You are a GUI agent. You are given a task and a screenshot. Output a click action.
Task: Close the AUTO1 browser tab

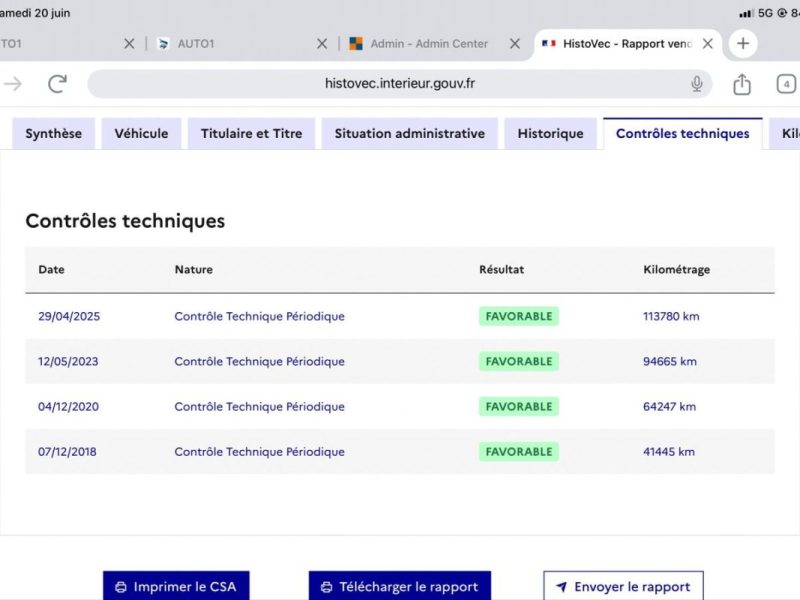coord(322,44)
